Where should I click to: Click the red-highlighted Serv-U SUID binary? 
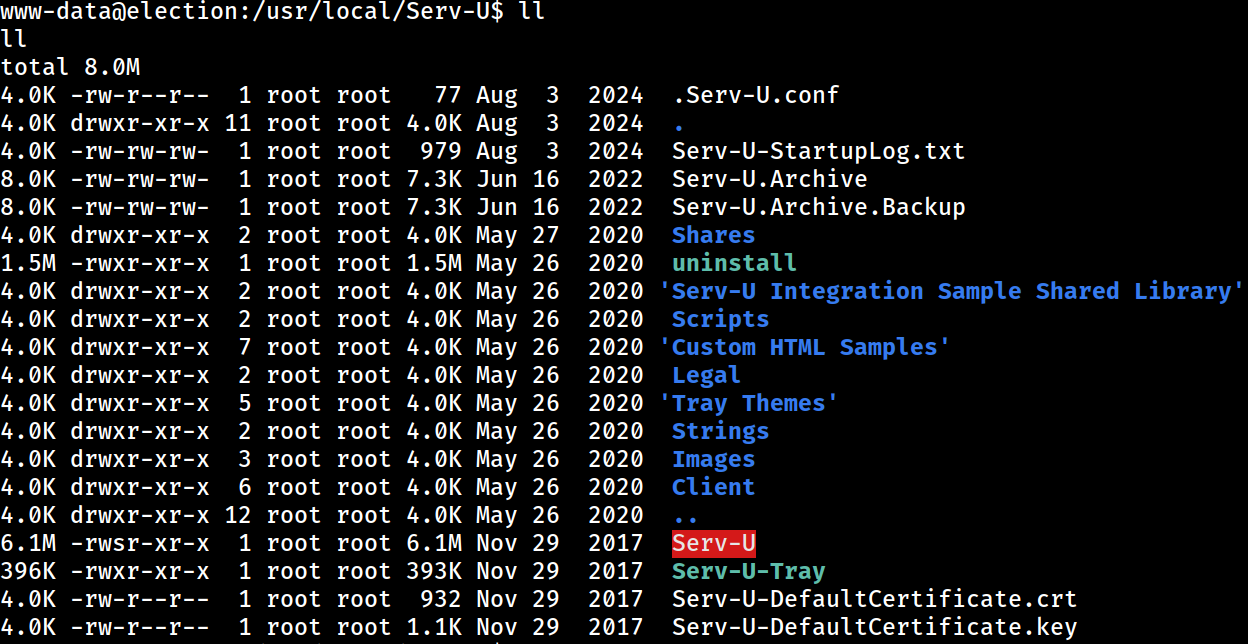[713, 543]
